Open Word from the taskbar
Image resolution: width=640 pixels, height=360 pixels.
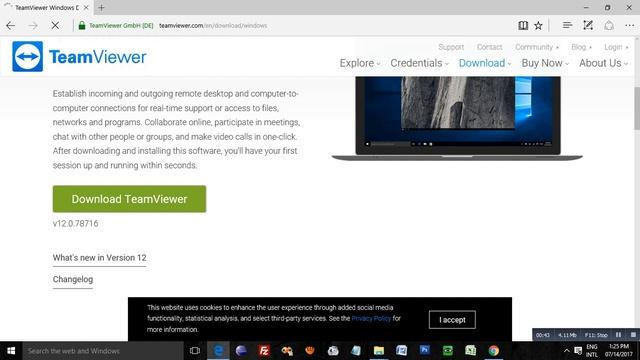pos(402,351)
